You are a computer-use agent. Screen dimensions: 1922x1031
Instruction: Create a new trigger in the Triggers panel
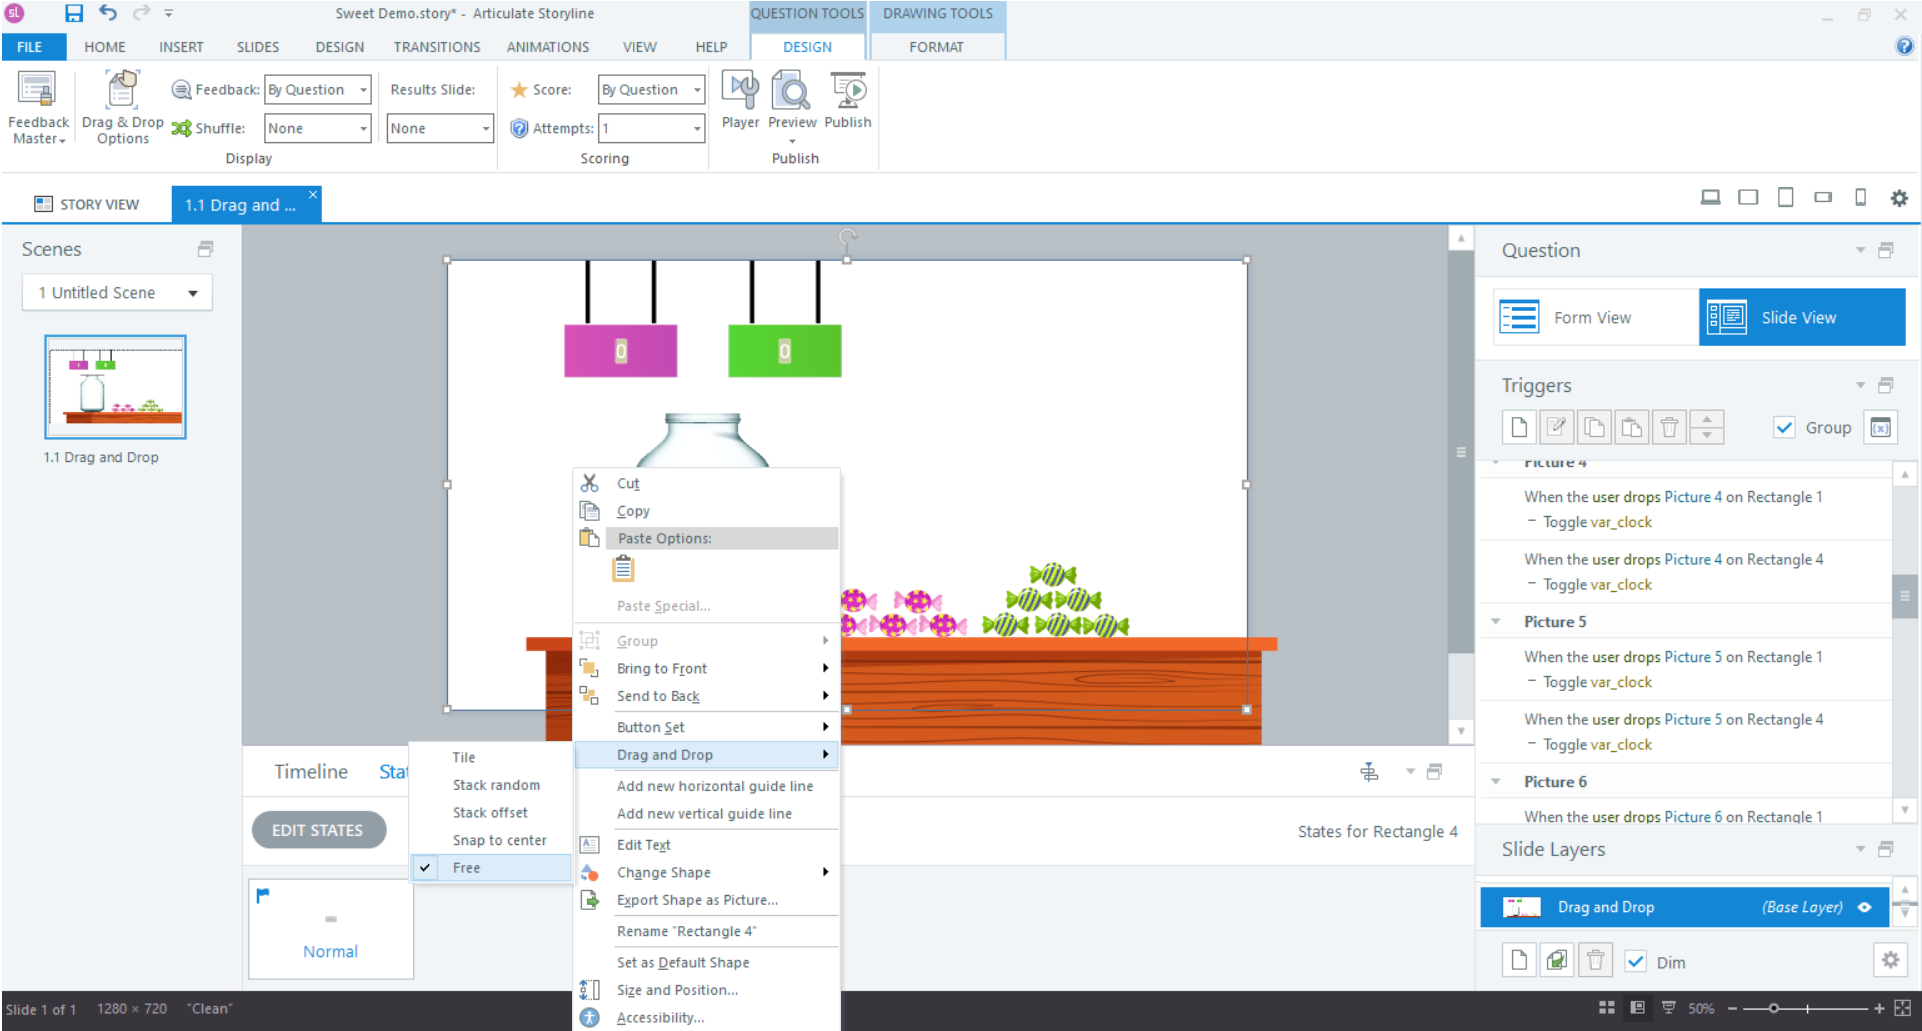(1519, 428)
